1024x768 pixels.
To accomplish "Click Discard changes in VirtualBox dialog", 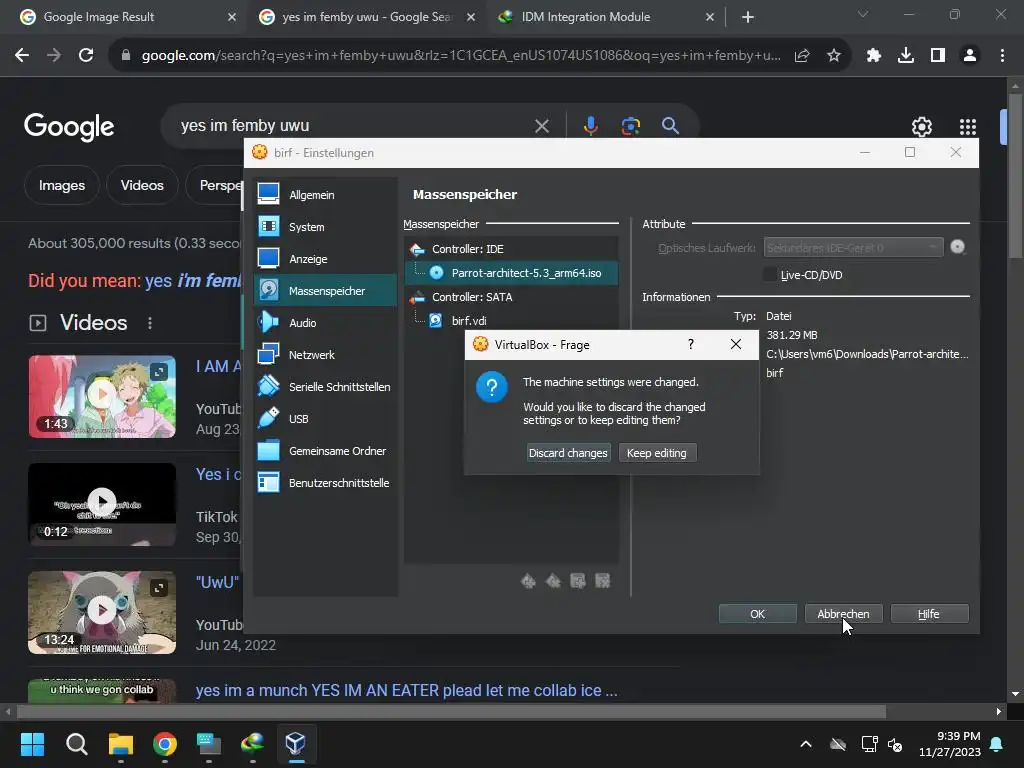I will pos(568,453).
